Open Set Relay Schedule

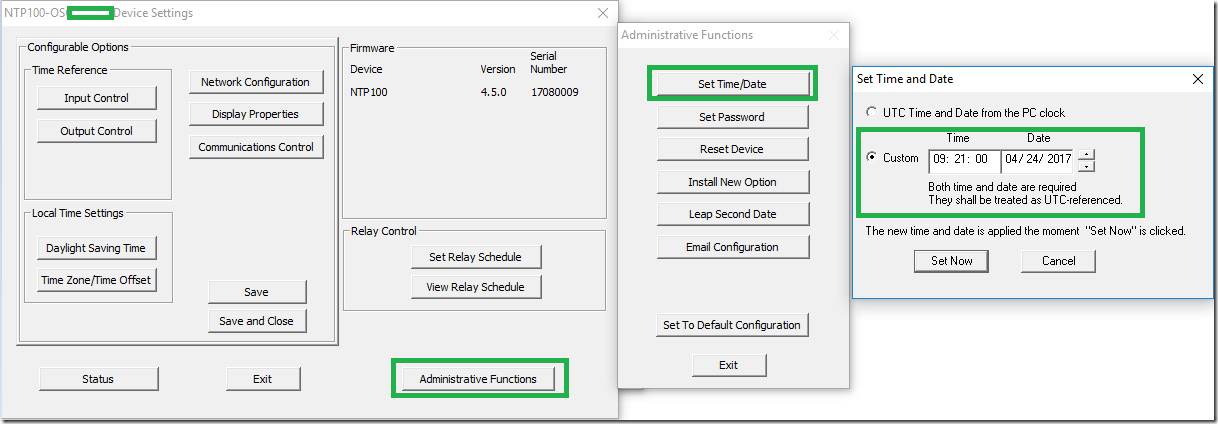point(475,257)
